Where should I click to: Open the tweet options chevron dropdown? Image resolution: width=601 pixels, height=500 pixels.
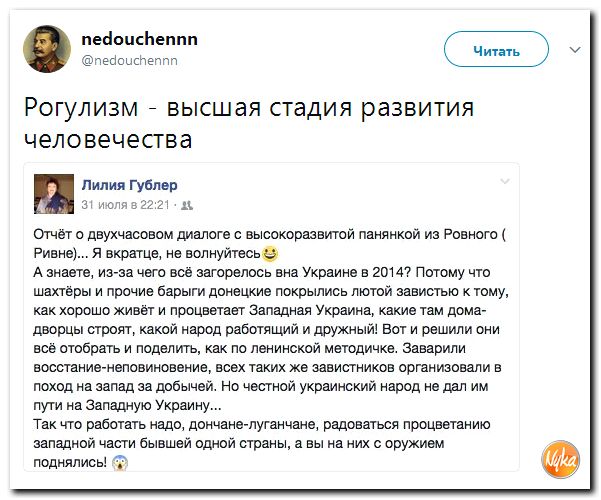[574, 49]
